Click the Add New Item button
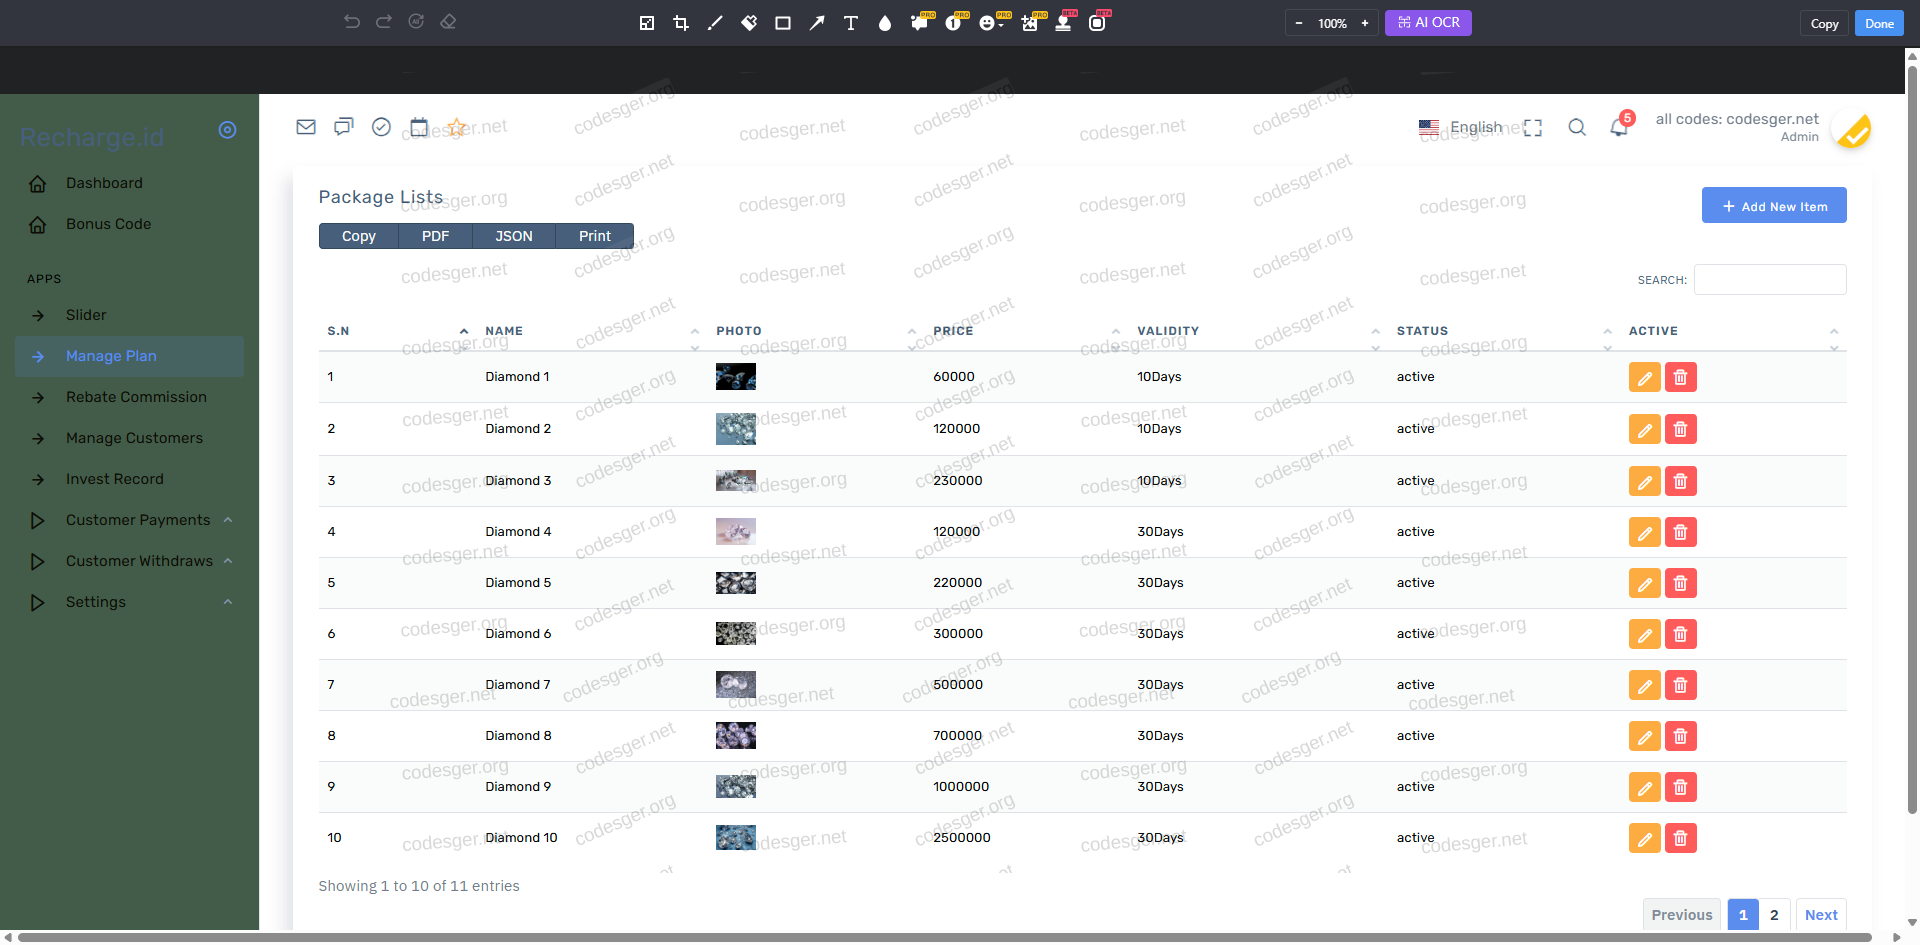Image resolution: width=1920 pixels, height=945 pixels. [1774, 206]
